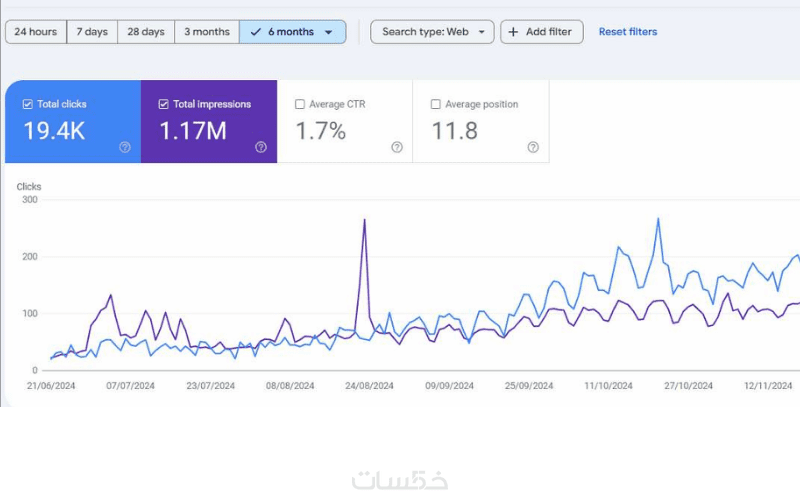The height and width of the screenshot is (500, 800).
Task: Click the 11.8 average position value
Action: 455,131
